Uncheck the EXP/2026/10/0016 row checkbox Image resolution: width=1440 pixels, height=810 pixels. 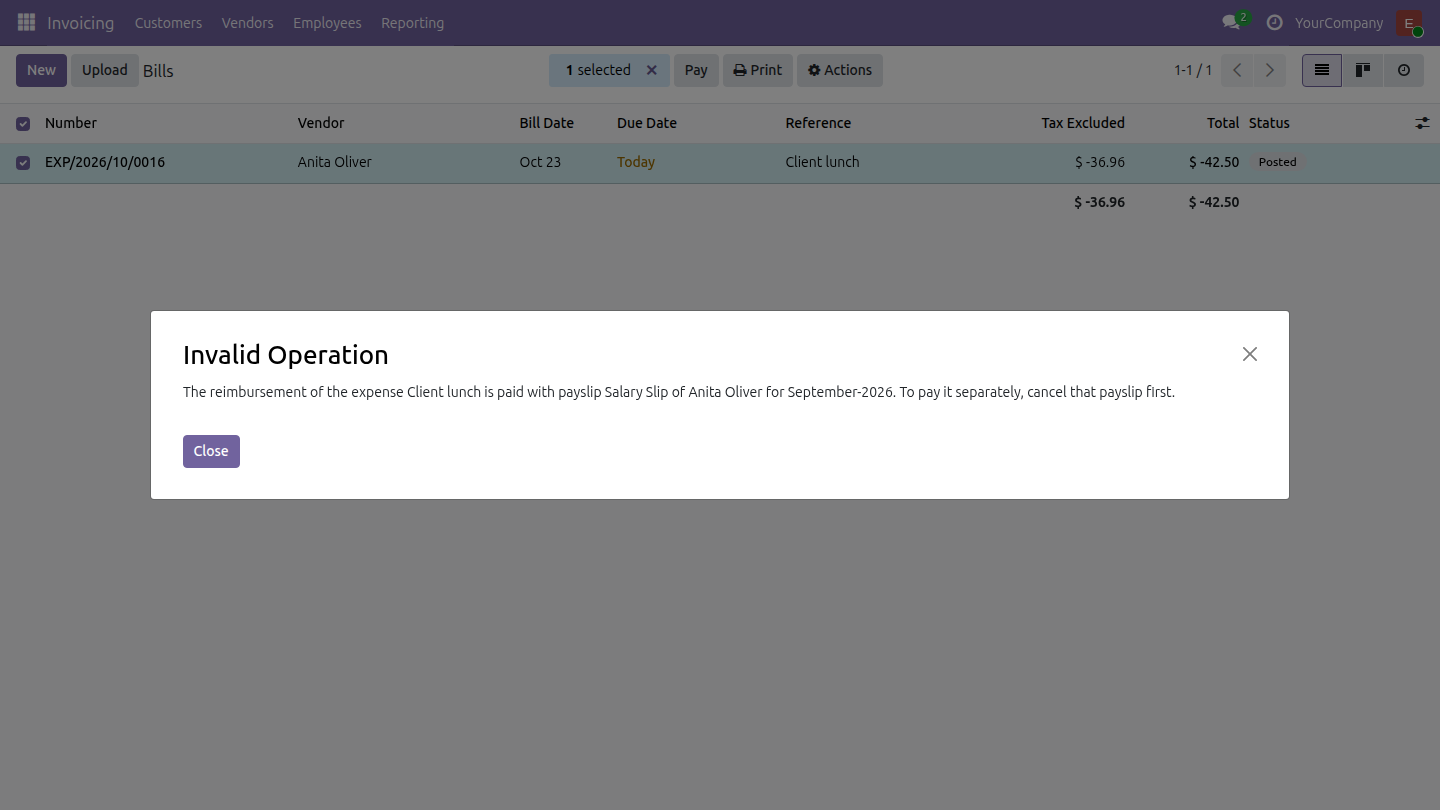[x=23, y=163]
